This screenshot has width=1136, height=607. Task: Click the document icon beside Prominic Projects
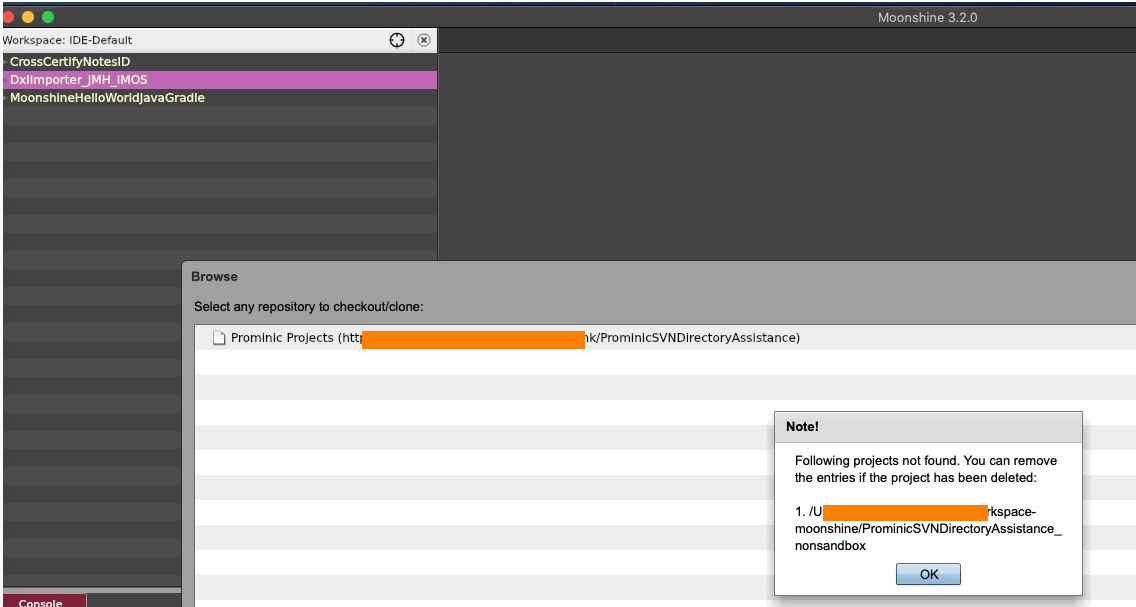[218, 338]
